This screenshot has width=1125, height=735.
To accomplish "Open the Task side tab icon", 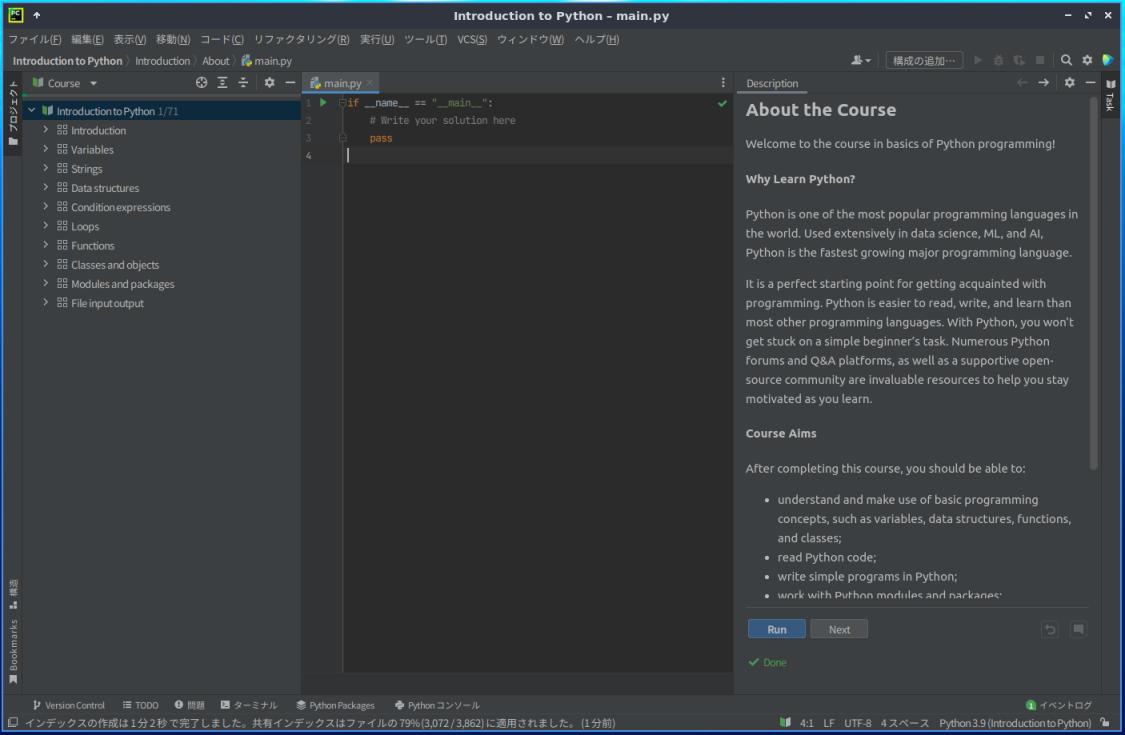I will pos(1110,95).
